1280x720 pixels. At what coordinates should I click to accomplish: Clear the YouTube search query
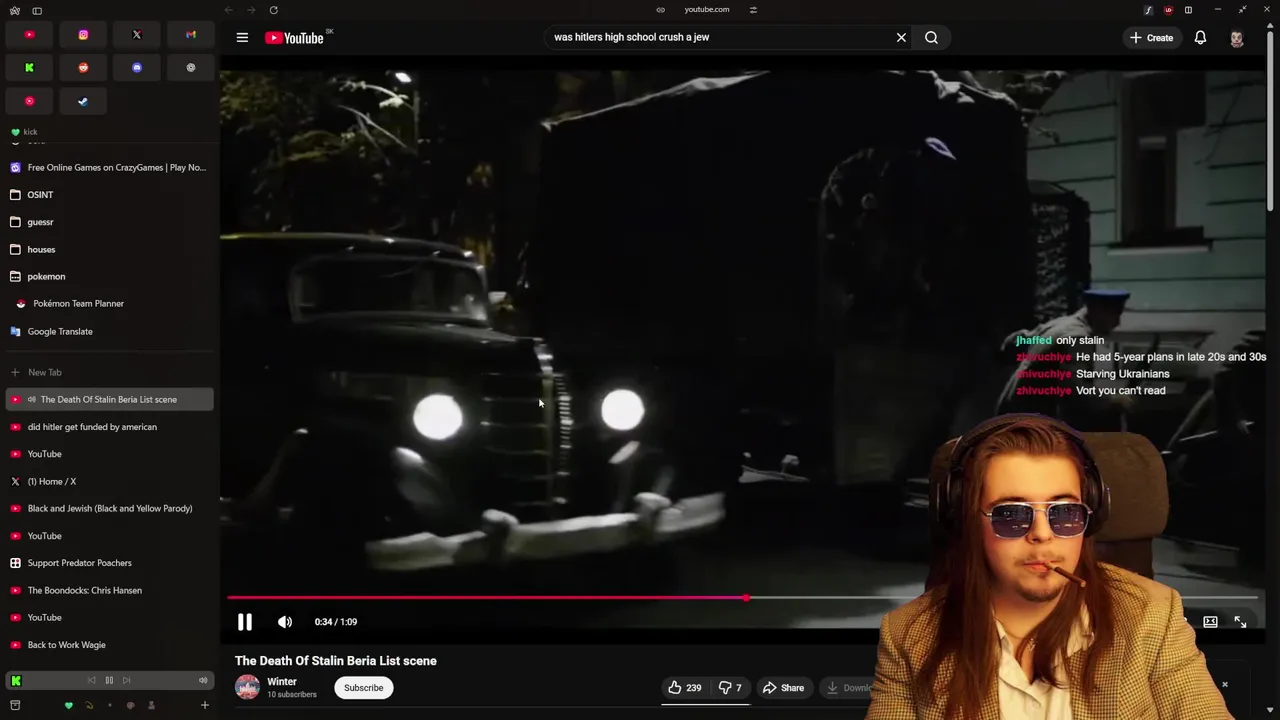[901, 38]
